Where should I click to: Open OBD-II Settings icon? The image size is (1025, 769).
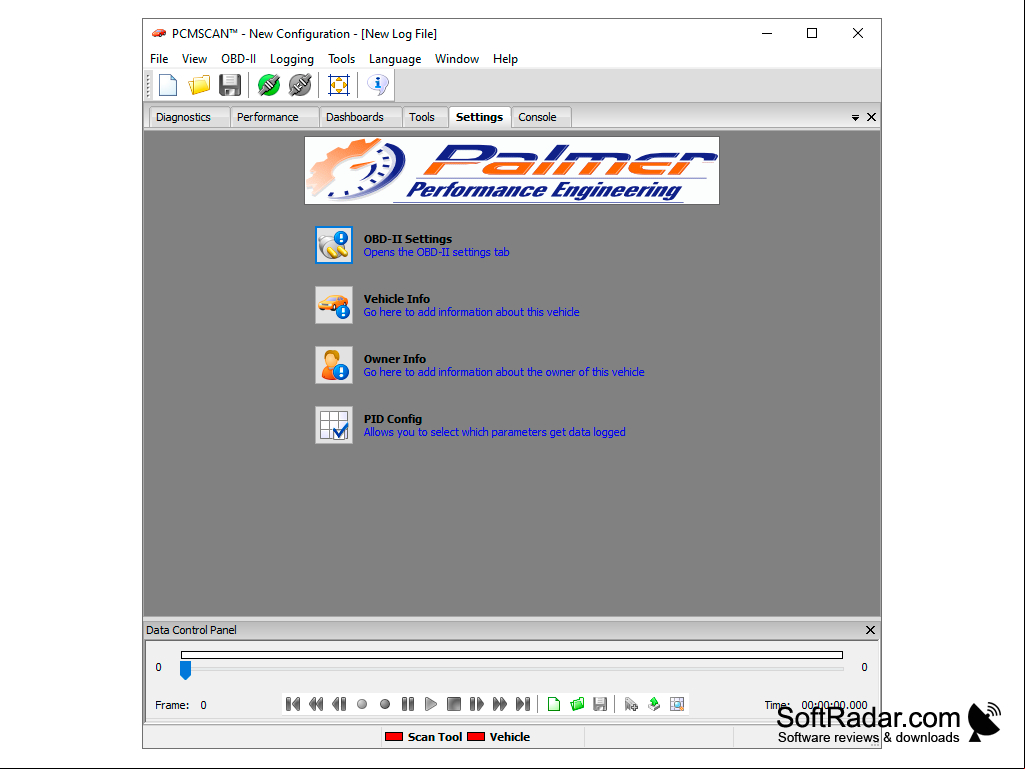tap(334, 245)
